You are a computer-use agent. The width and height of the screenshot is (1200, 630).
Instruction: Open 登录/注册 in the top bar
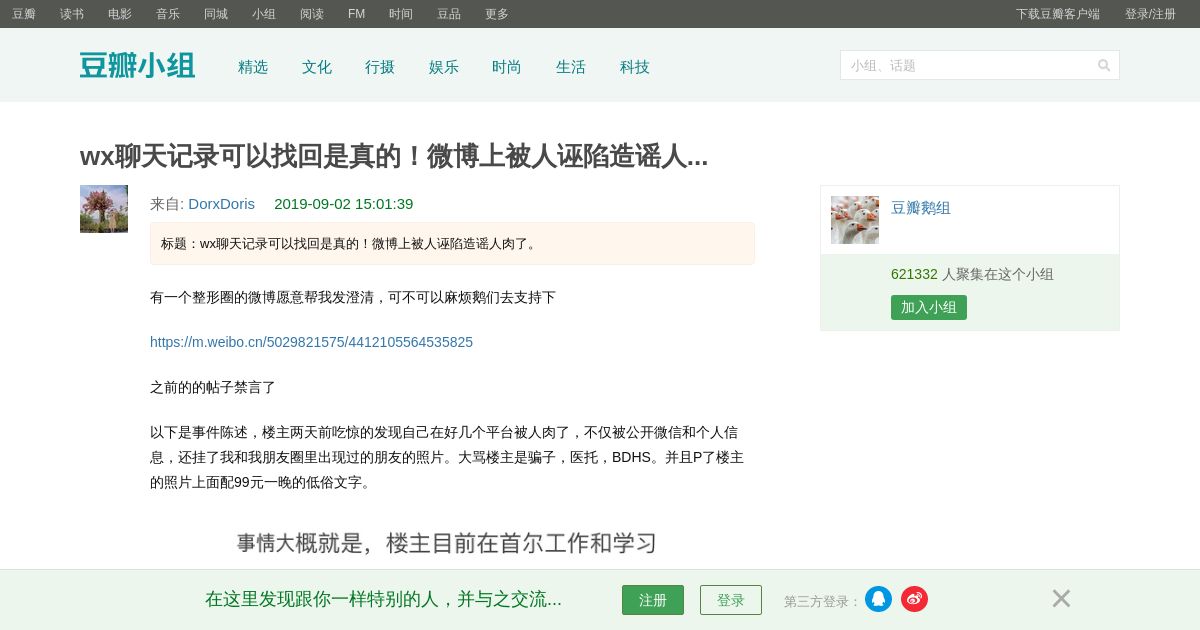point(1150,14)
